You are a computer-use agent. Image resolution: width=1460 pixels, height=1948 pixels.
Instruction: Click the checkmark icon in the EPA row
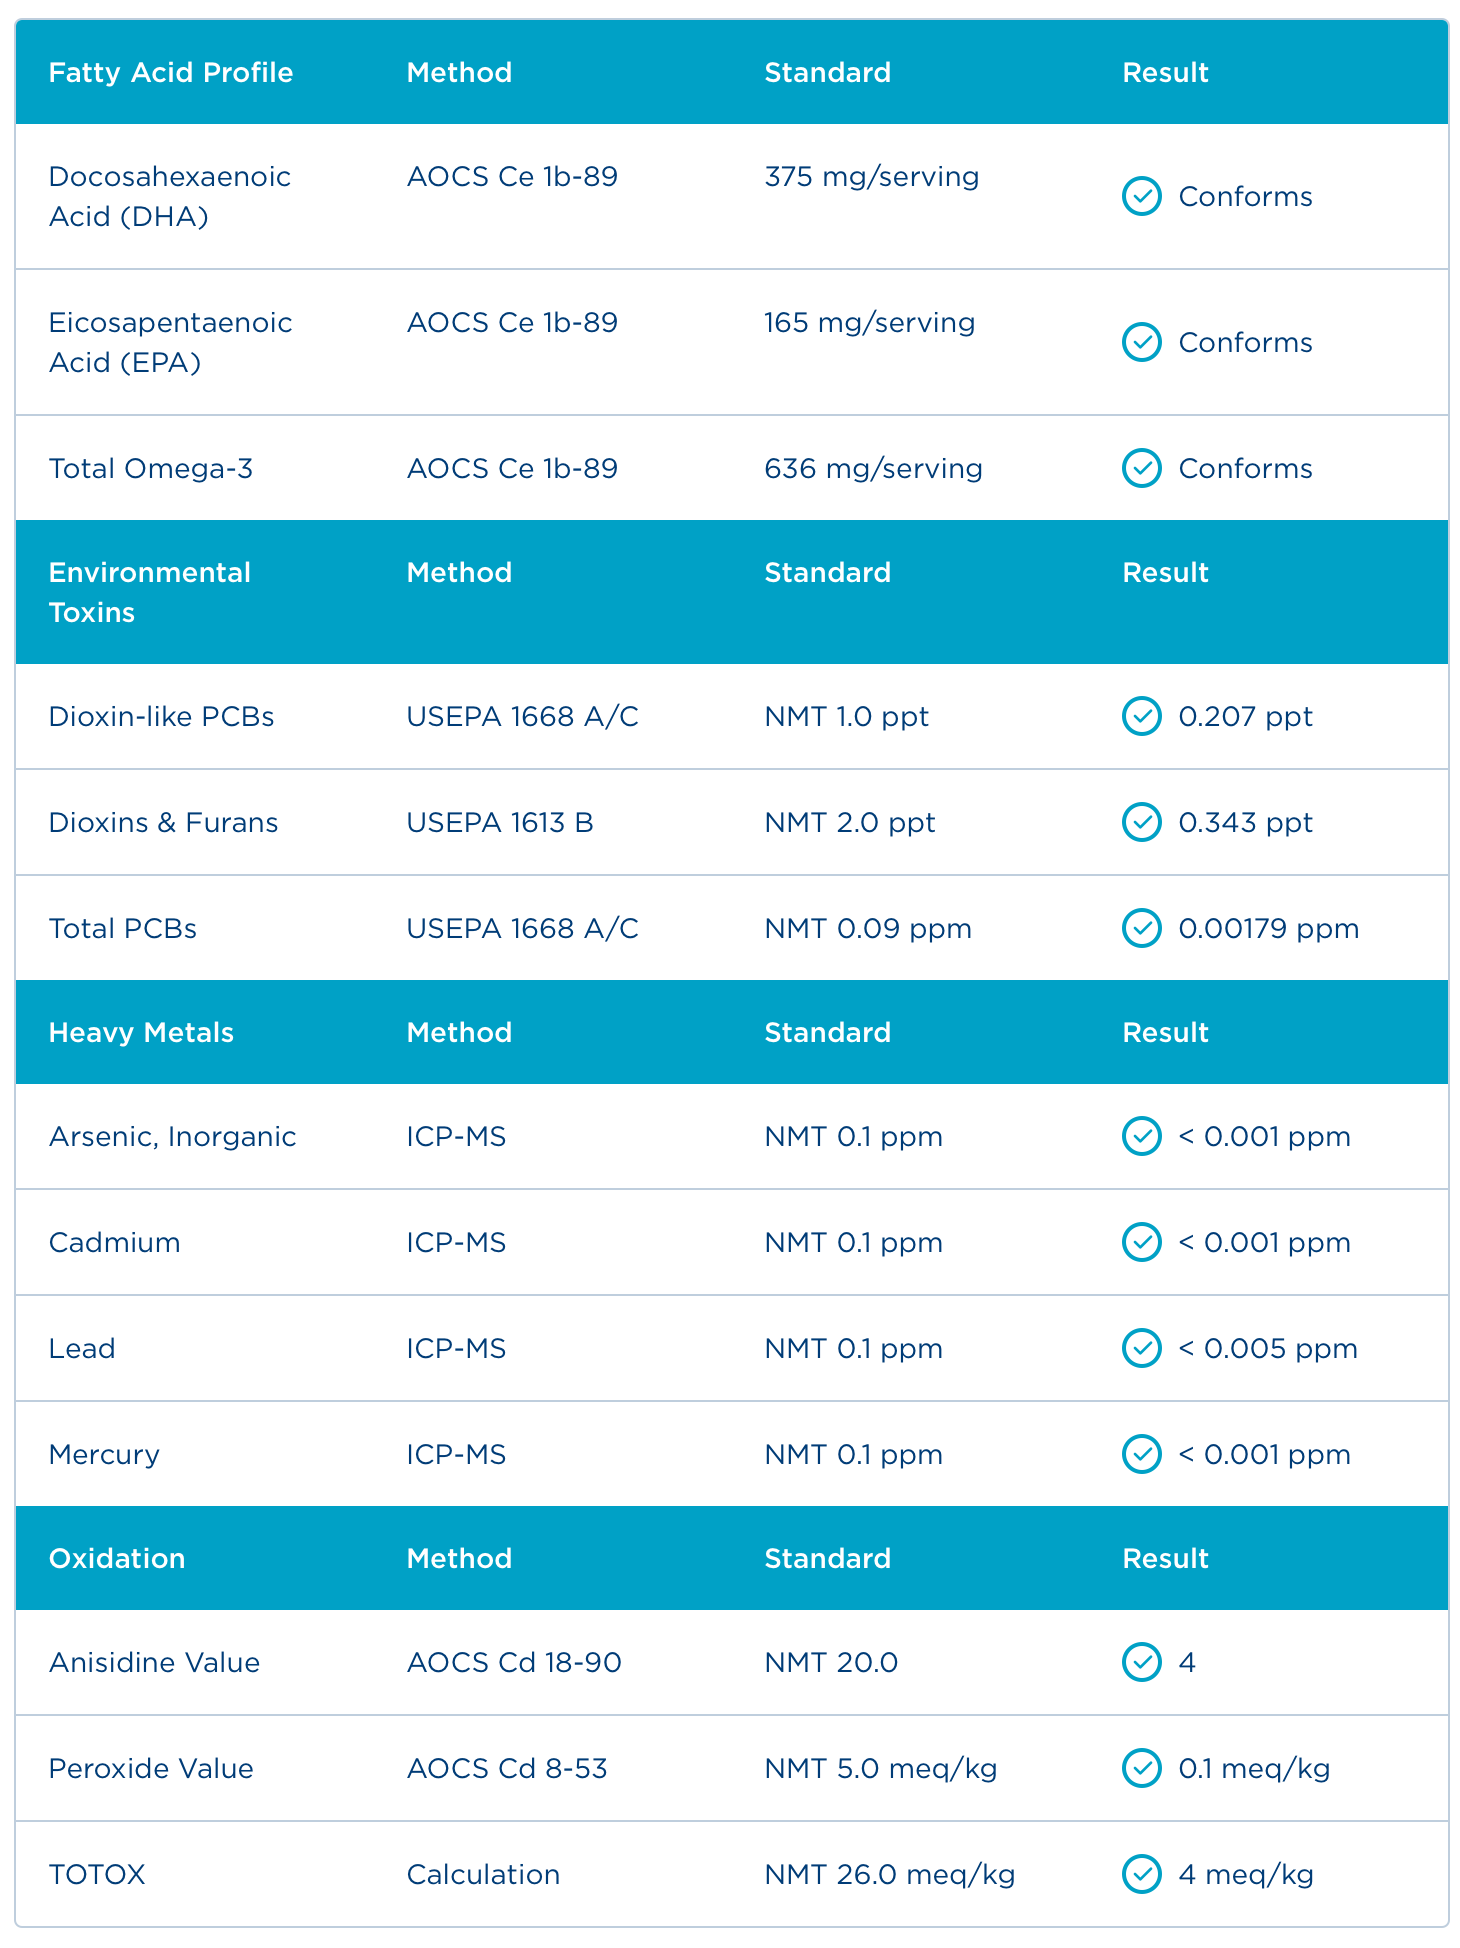point(1141,342)
